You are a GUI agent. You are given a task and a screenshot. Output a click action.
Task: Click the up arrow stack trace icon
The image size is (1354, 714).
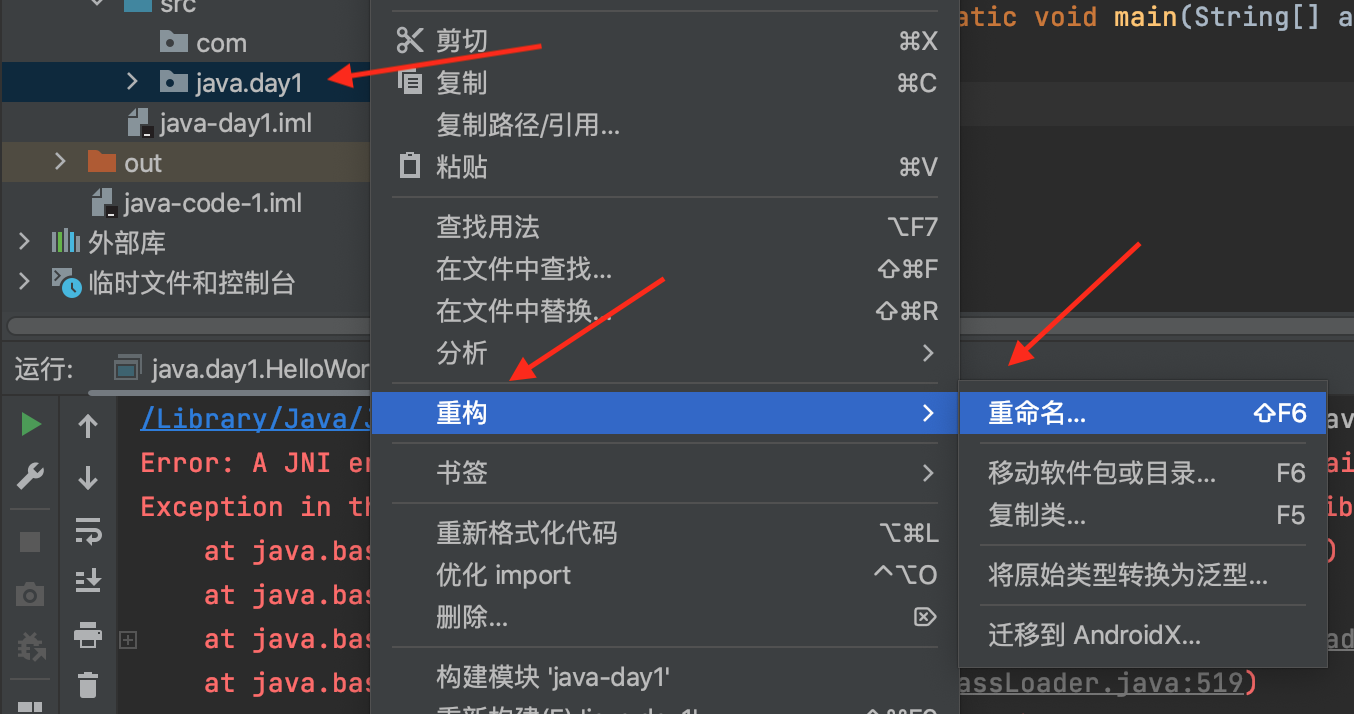88,426
